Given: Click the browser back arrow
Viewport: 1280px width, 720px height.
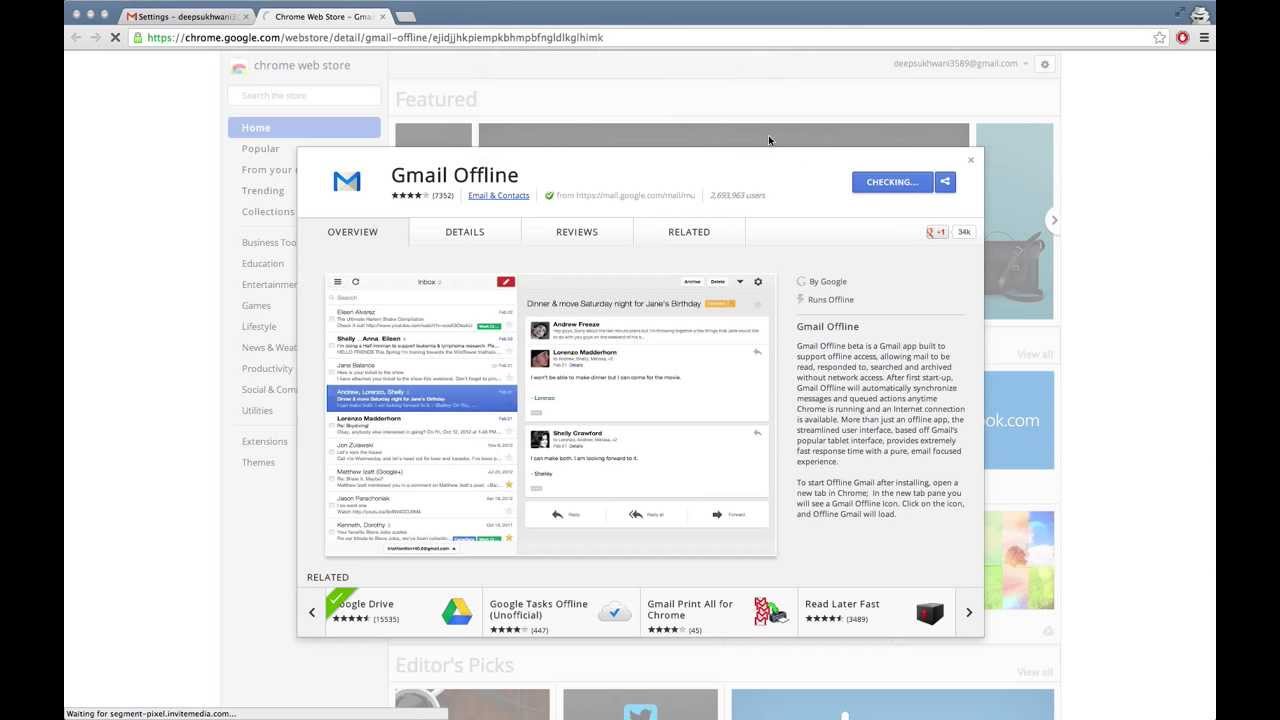Looking at the screenshot, I should click(x=76, y=38).
